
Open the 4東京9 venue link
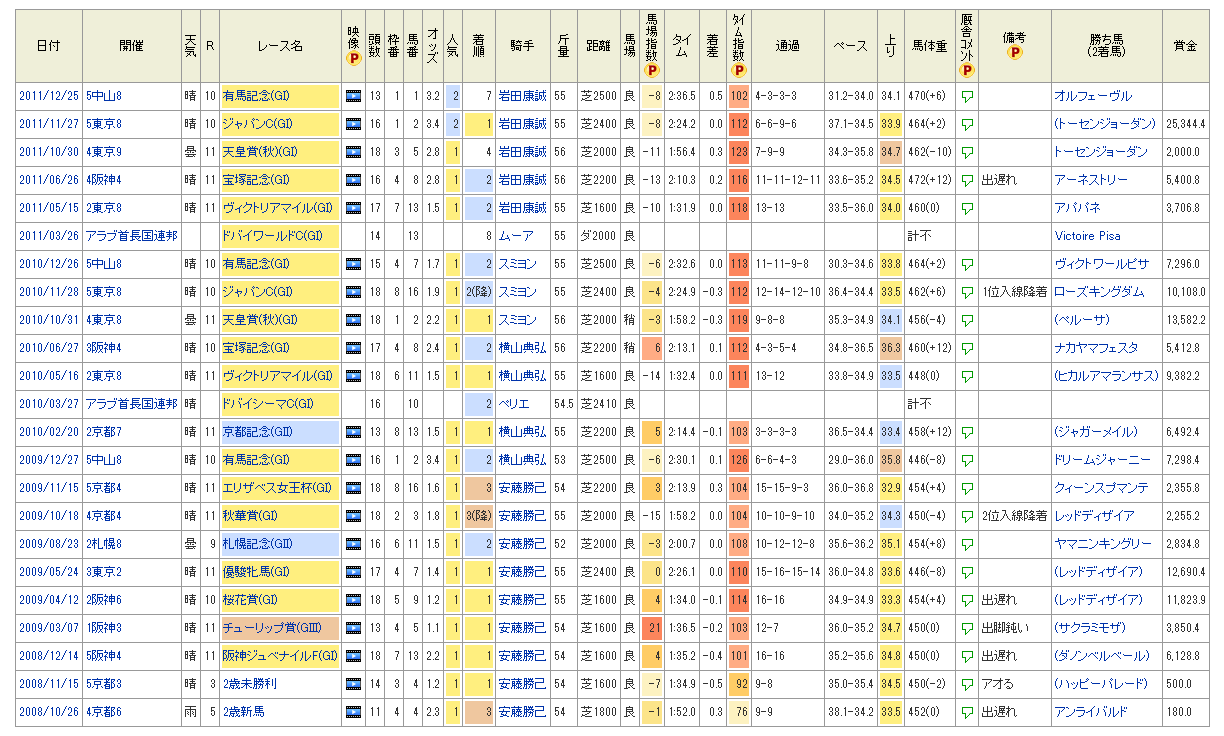click(103, 152)
